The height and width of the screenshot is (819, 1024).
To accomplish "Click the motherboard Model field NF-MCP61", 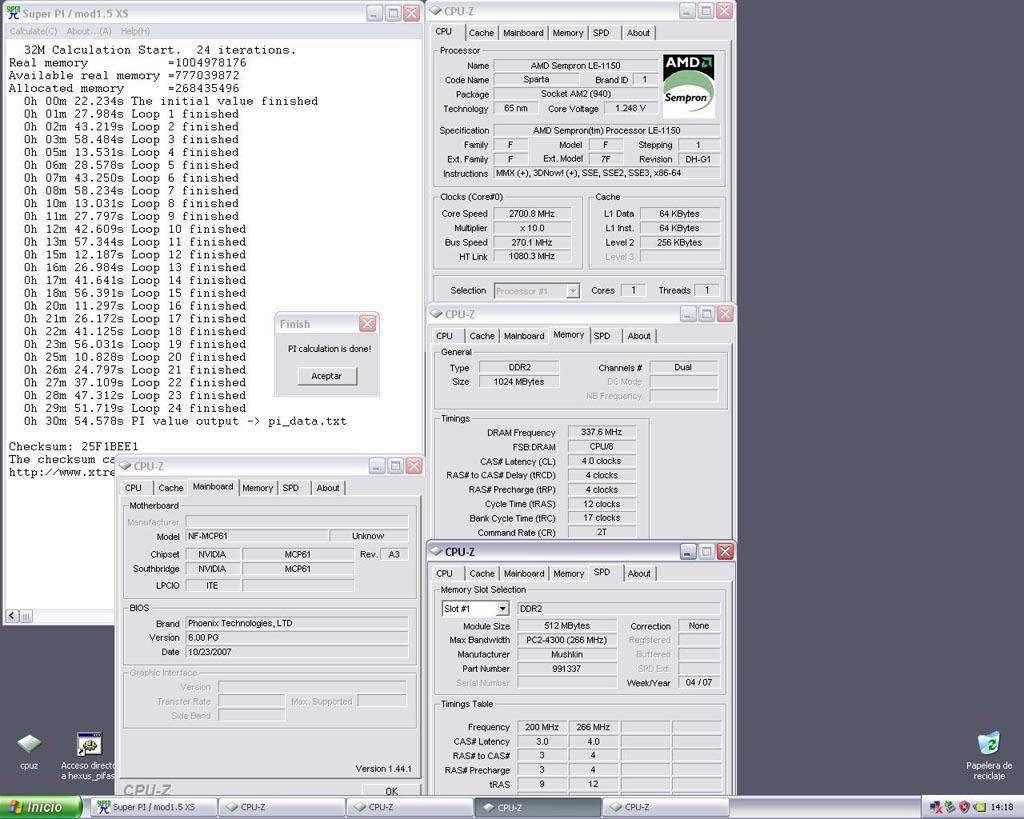I will [x=257, y=536].
